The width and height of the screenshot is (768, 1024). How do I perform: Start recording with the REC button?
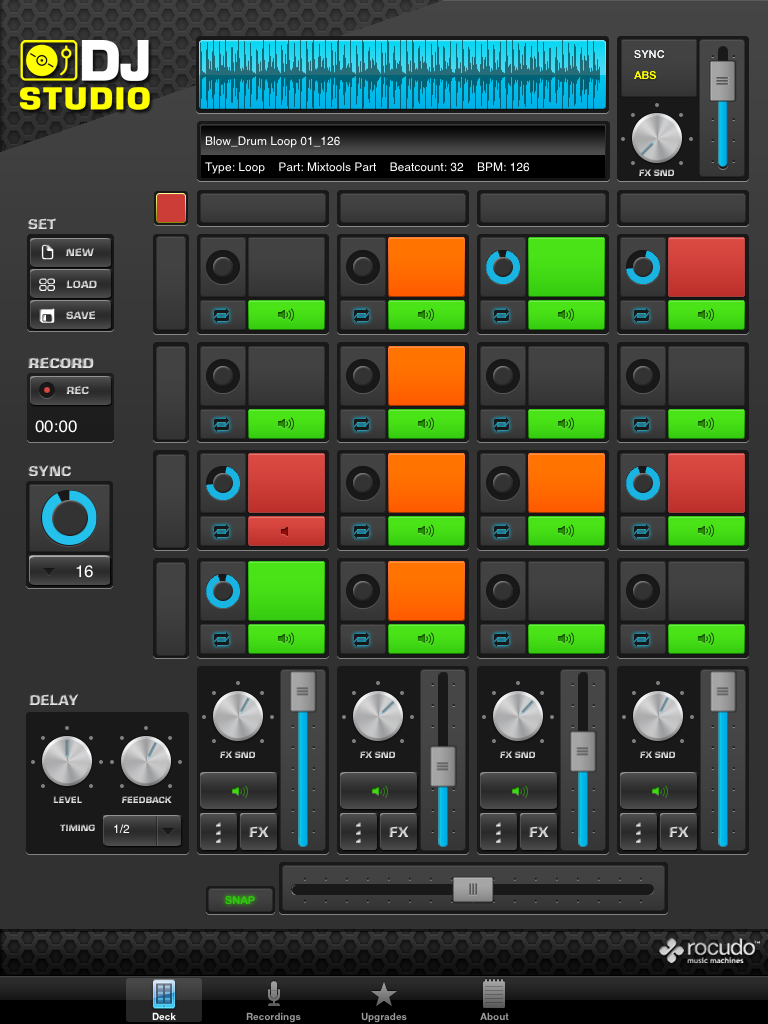pos(70,391)
